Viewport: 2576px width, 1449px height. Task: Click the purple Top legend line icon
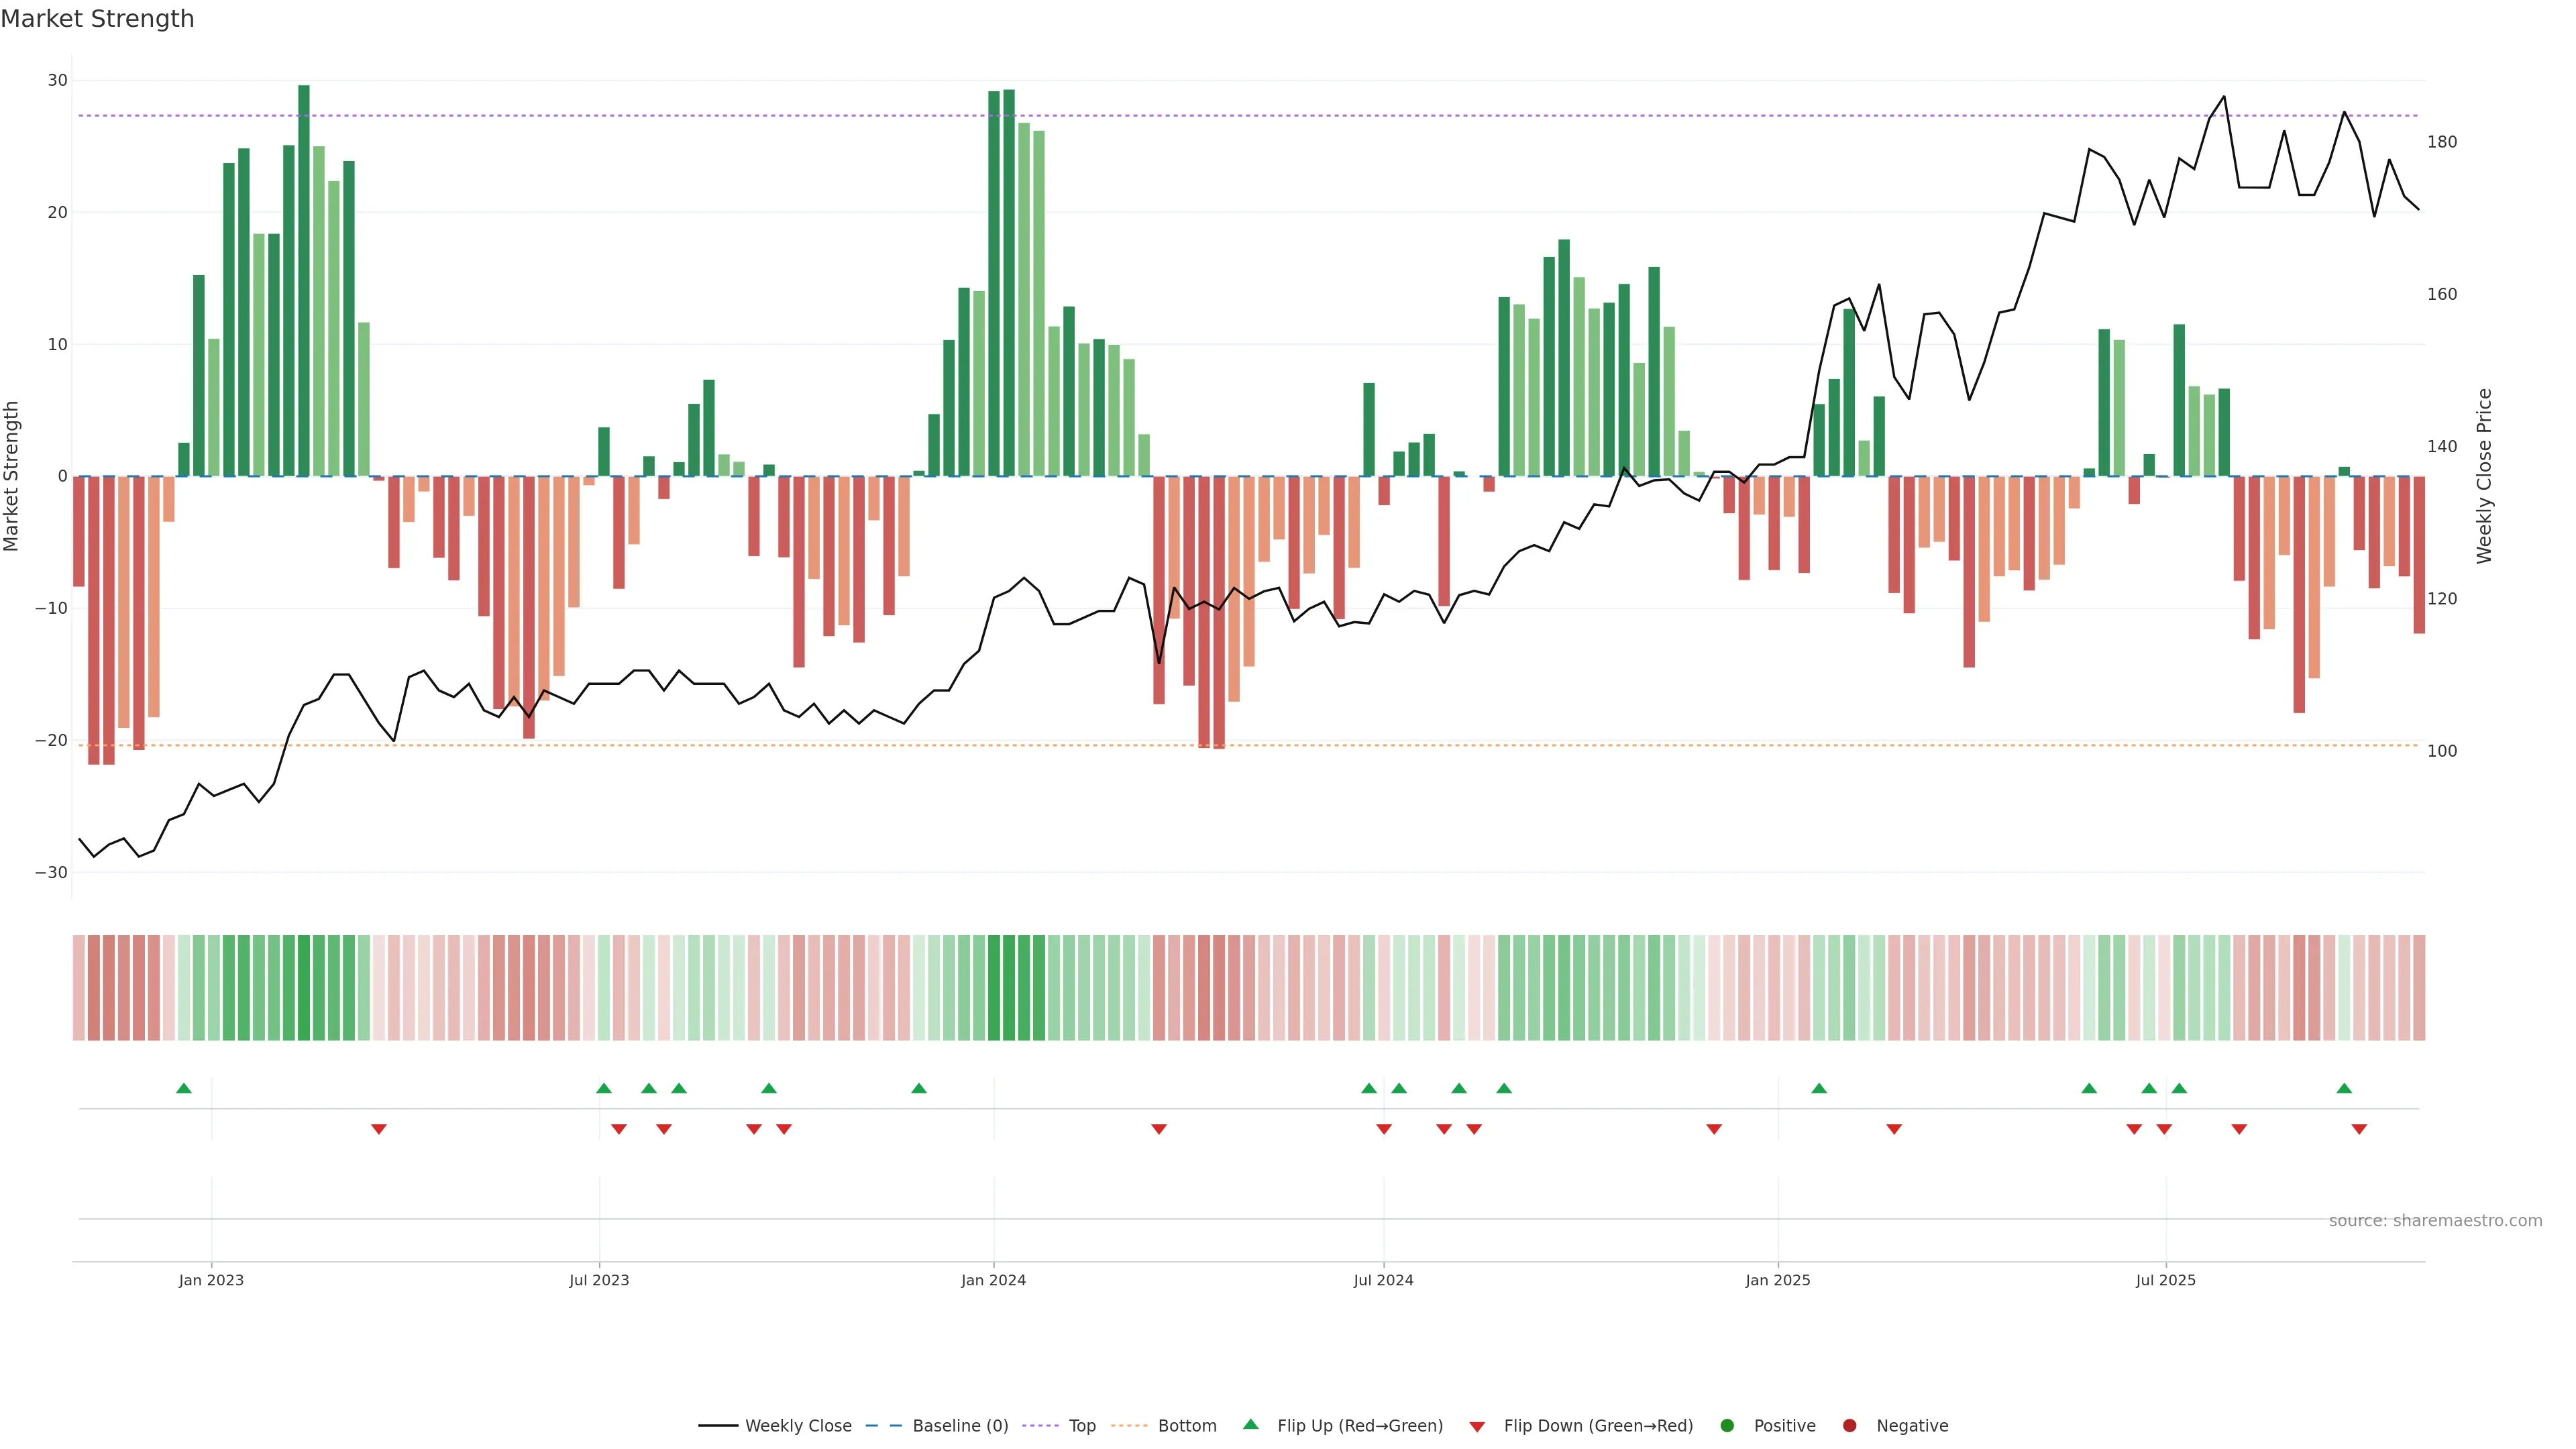1041,1426
